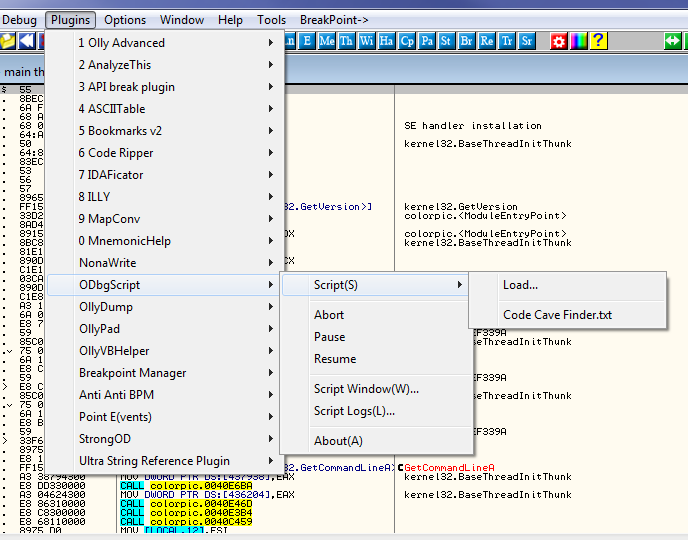Screen dimensions: 688x540
Task: Expand the Breakpoint Manager submenu
Action: pyautogui.click(x=165, y=372)
